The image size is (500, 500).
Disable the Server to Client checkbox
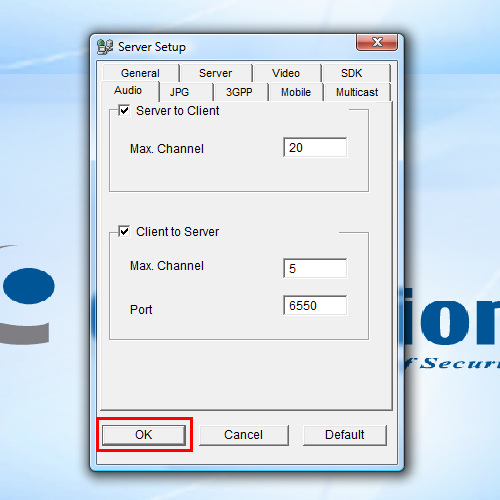[x=124, y=110]
